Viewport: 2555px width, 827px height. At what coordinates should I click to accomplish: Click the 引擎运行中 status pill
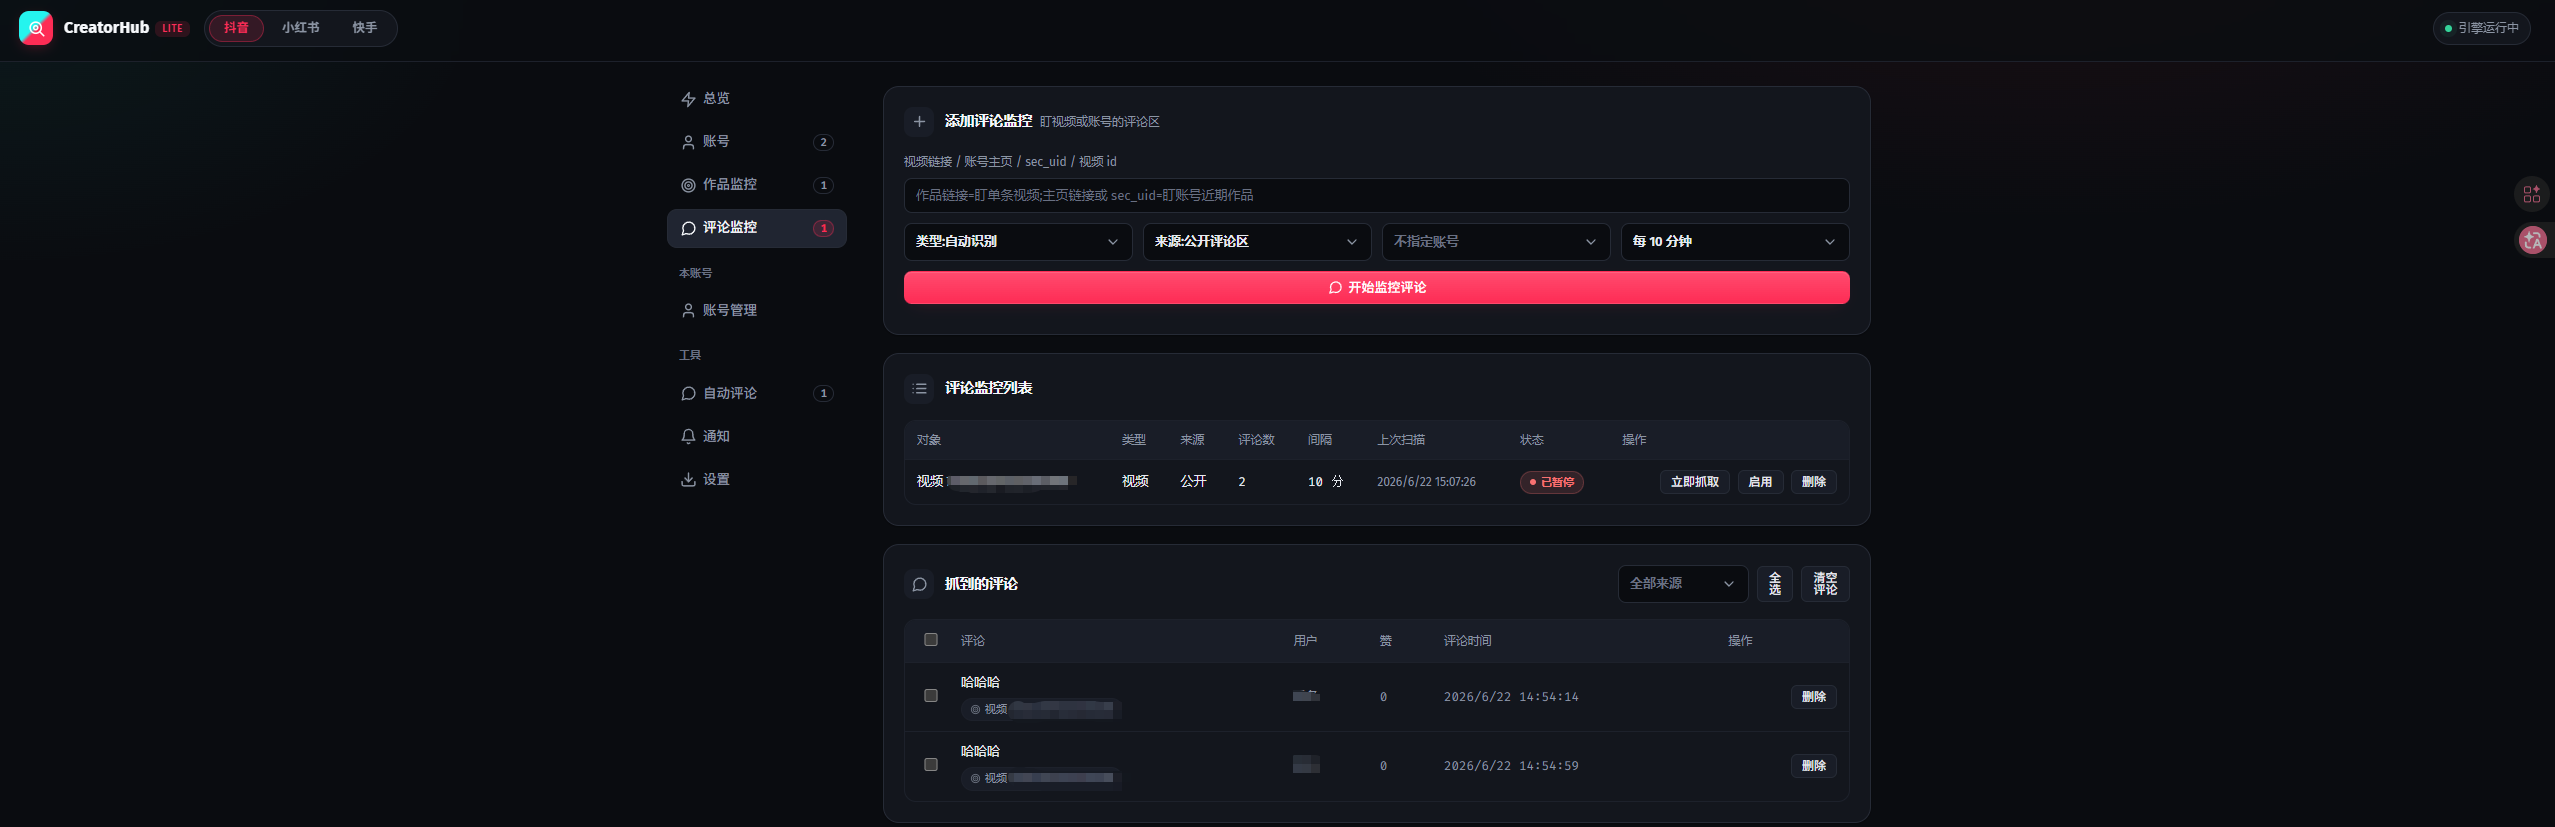pyautogui.click(x=2481, y=28)
